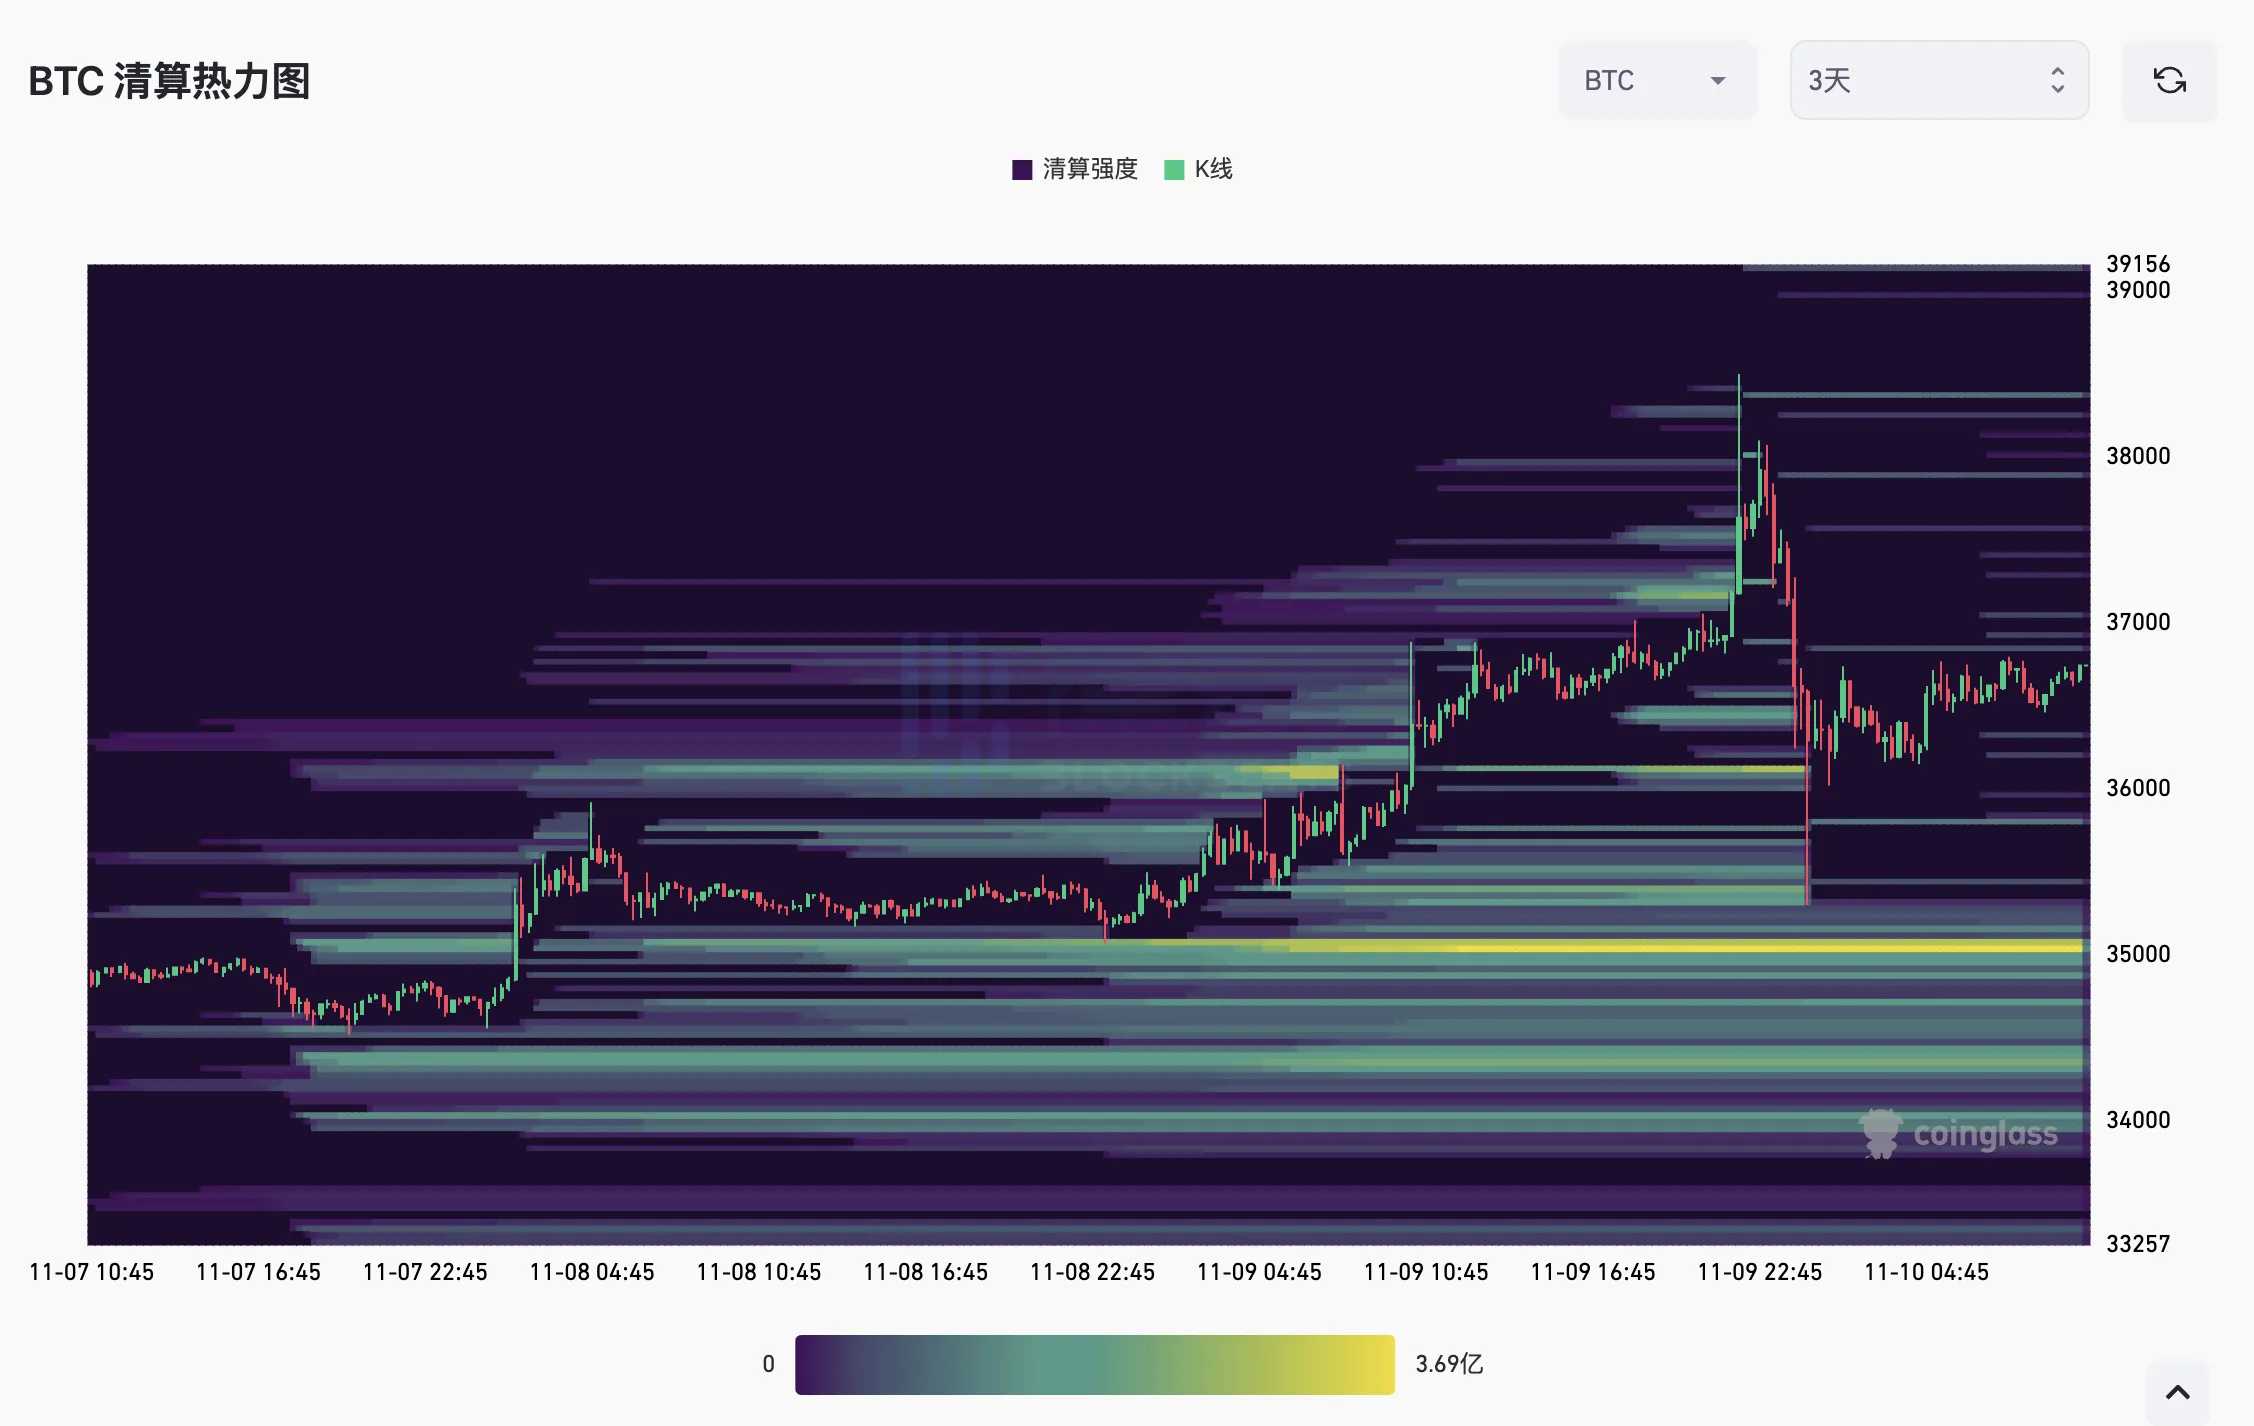
Task: Click the 3.69亿 scale maximum label
Action: (x=1449, y=1364)
